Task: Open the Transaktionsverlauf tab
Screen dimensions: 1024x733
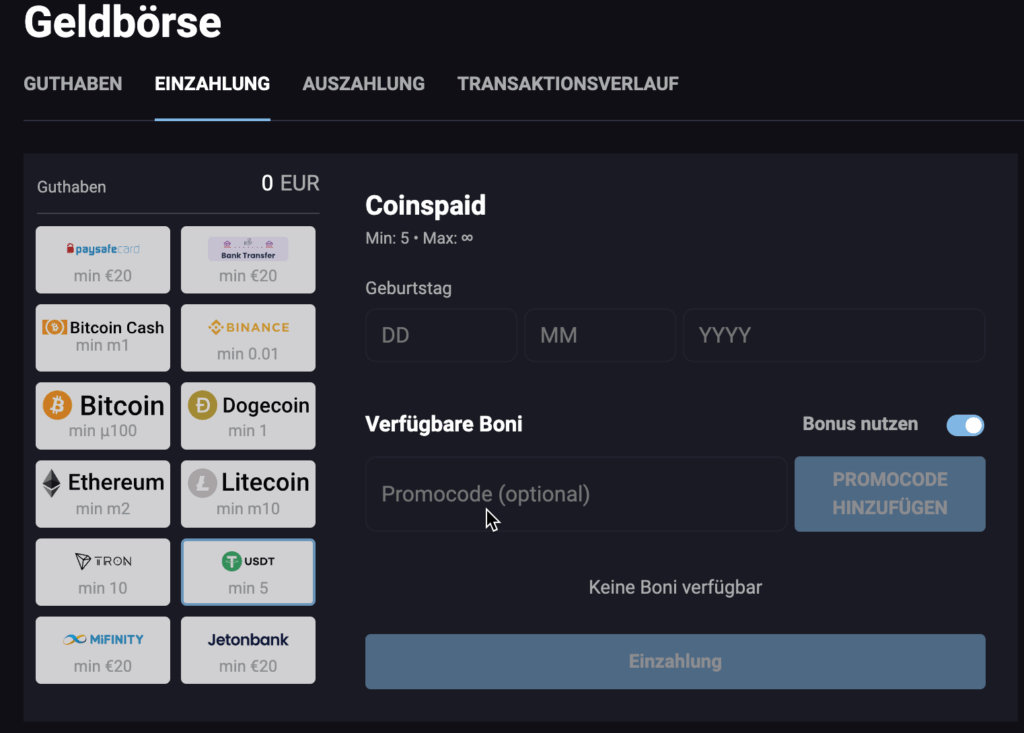Action: click(567, 84)
